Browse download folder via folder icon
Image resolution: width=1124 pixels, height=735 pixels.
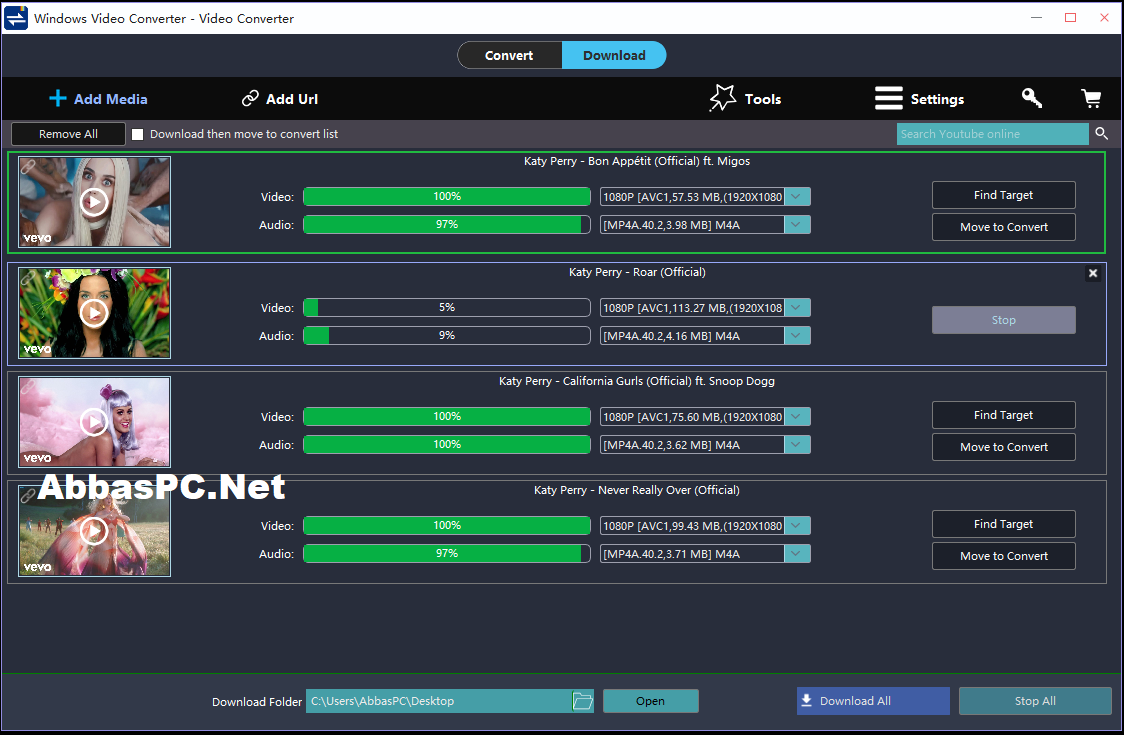pos(583,701)
